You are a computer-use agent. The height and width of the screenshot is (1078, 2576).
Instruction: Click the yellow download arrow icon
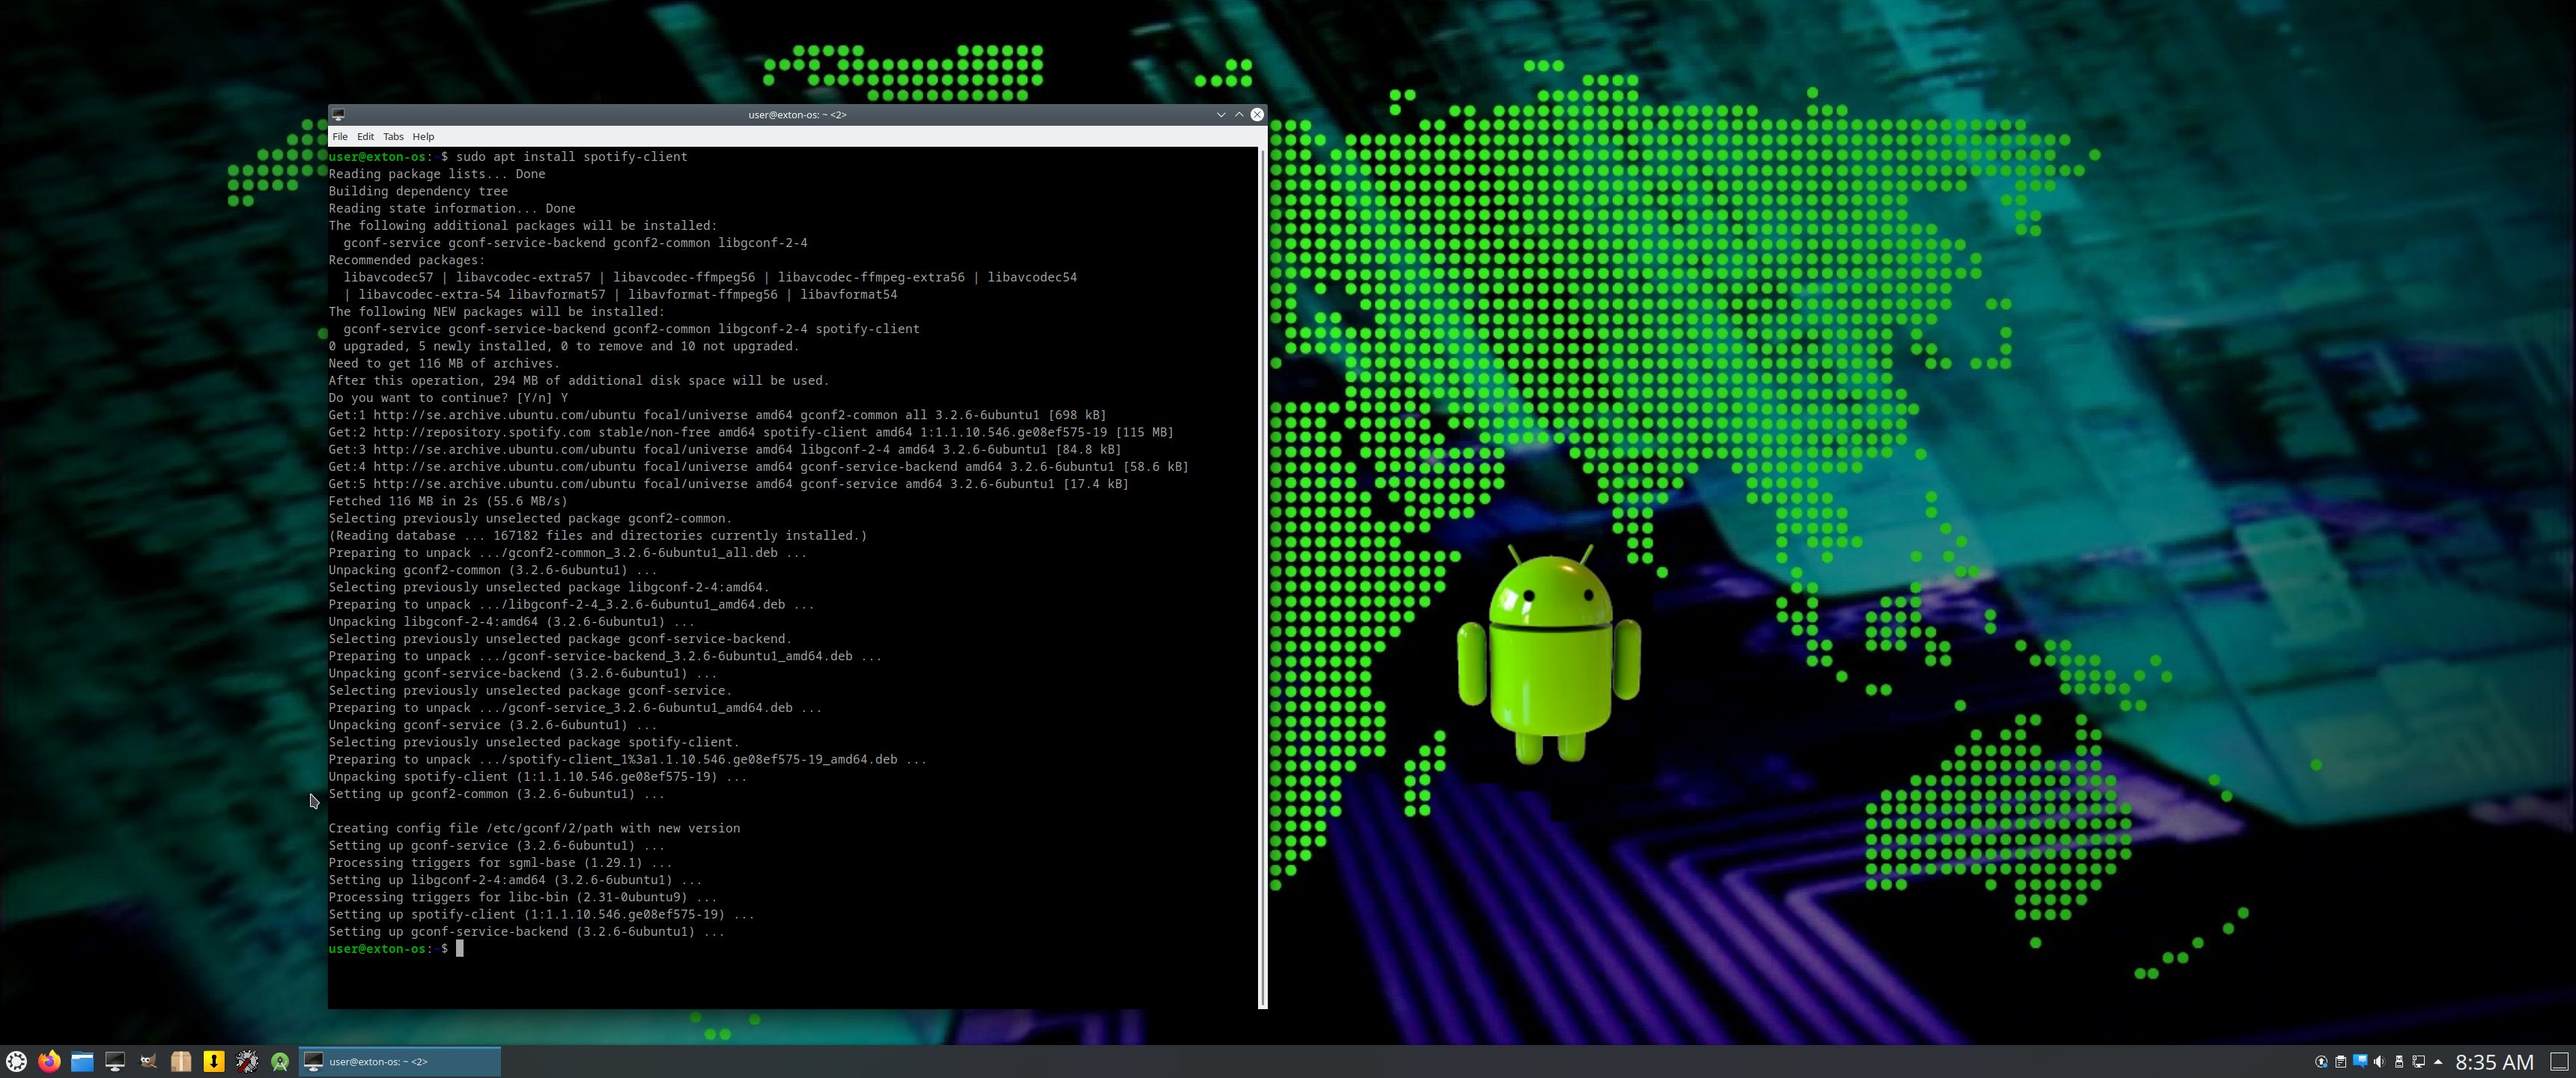[x=214, y=1061]
